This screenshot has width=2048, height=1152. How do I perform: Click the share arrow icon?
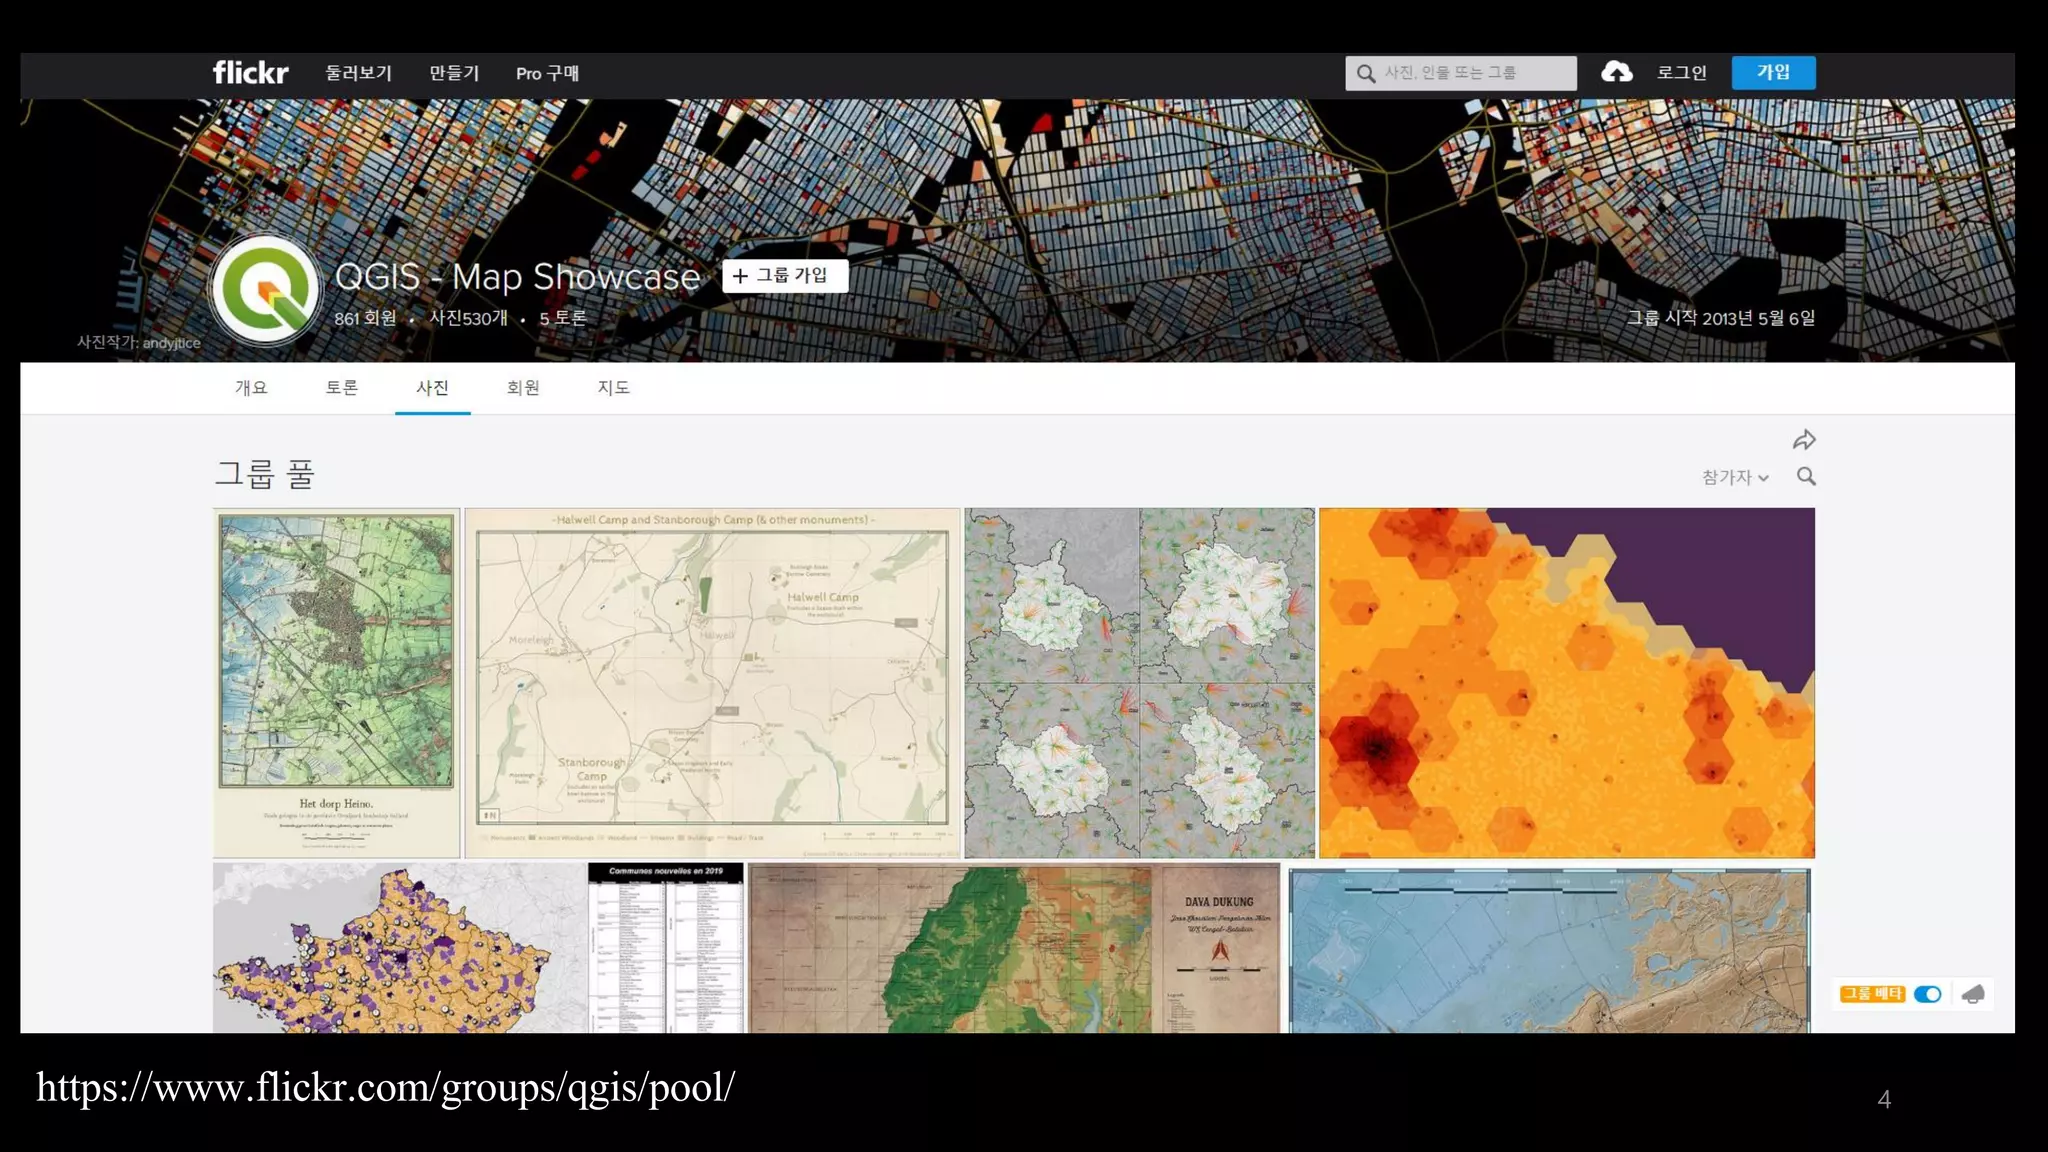tap(1804, 440)
